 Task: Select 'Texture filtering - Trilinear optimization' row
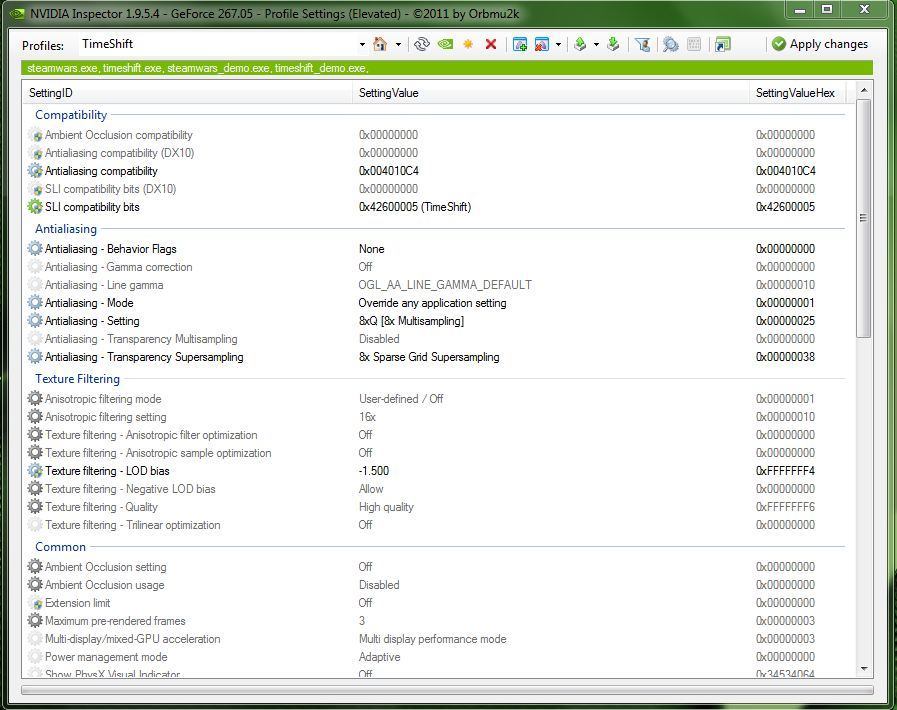coord(435,525)
